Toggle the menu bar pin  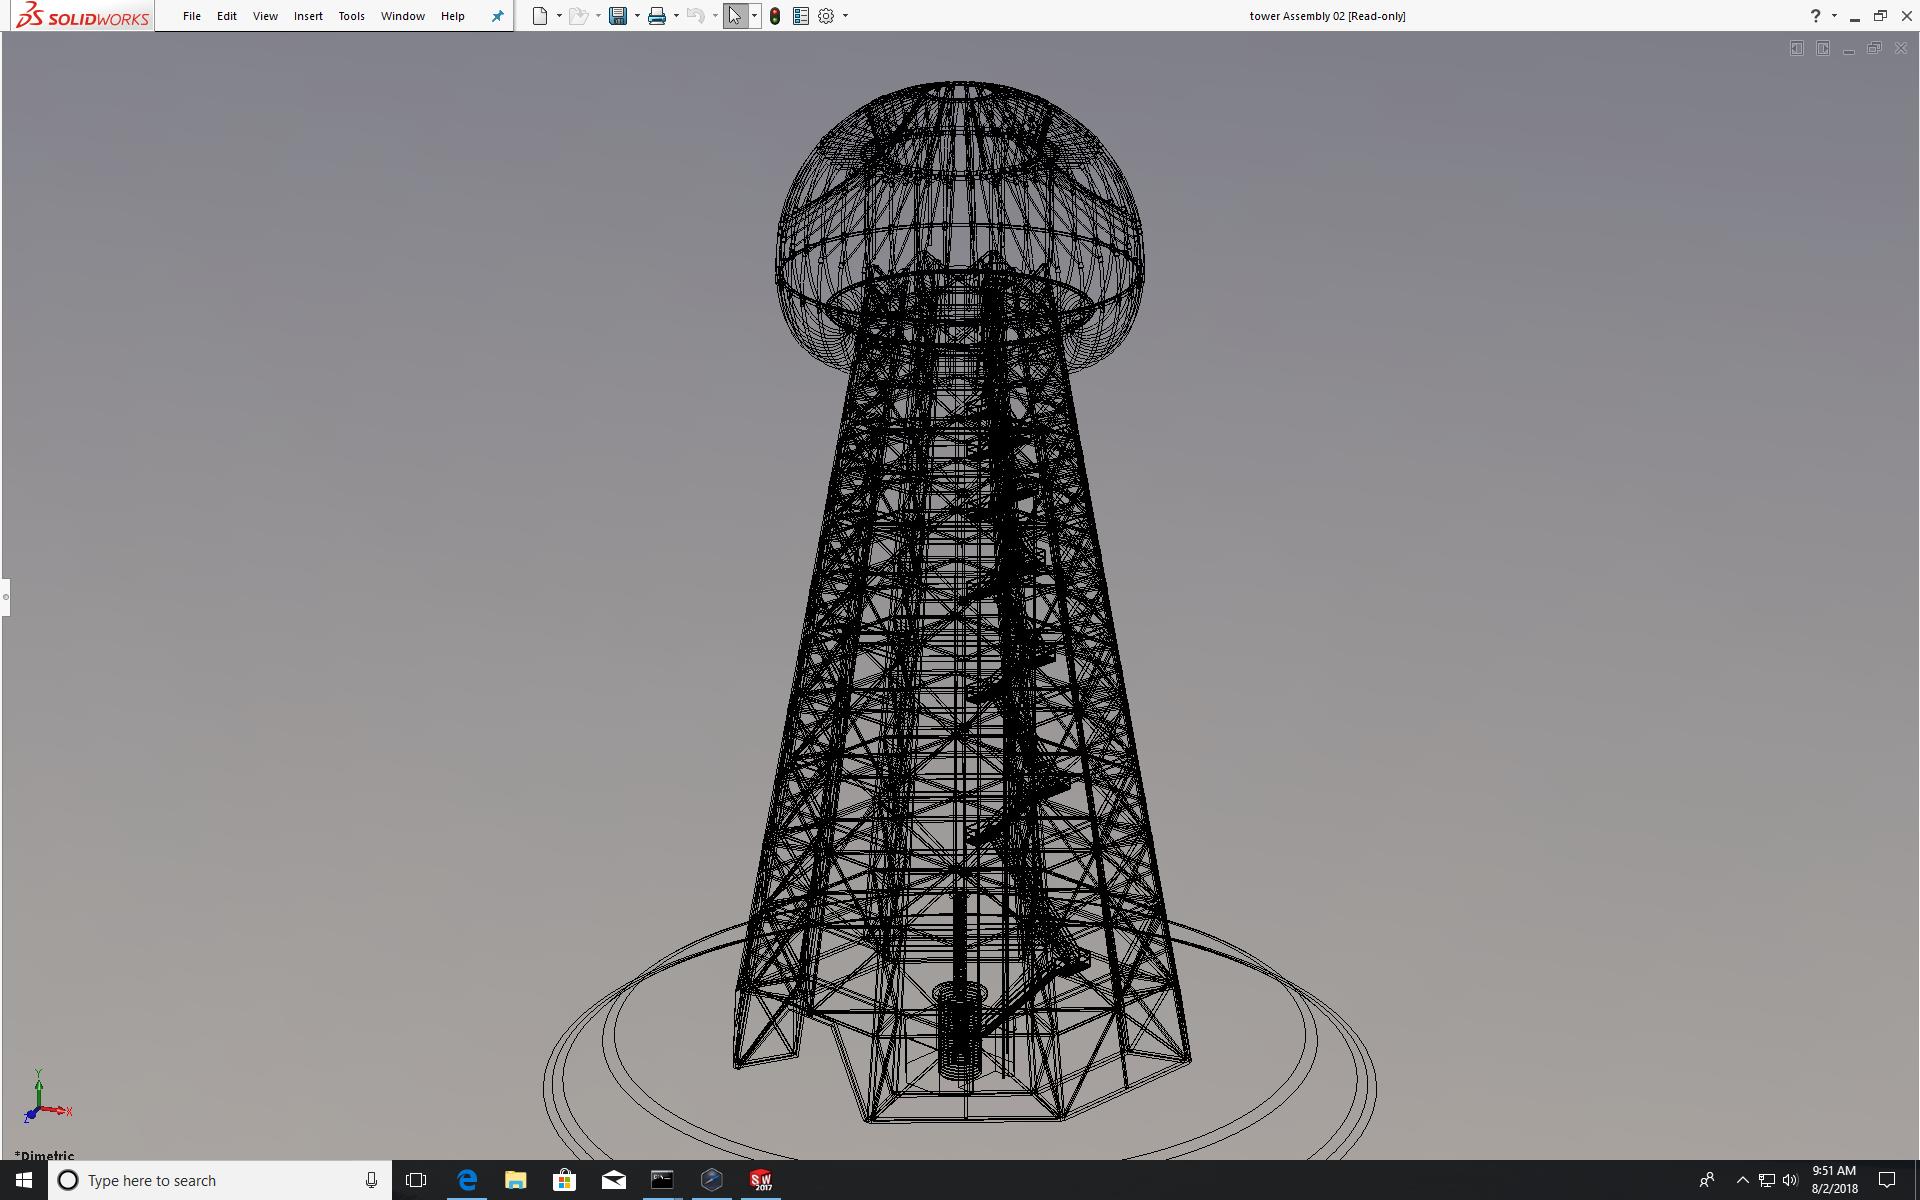[x=497, y=16]
